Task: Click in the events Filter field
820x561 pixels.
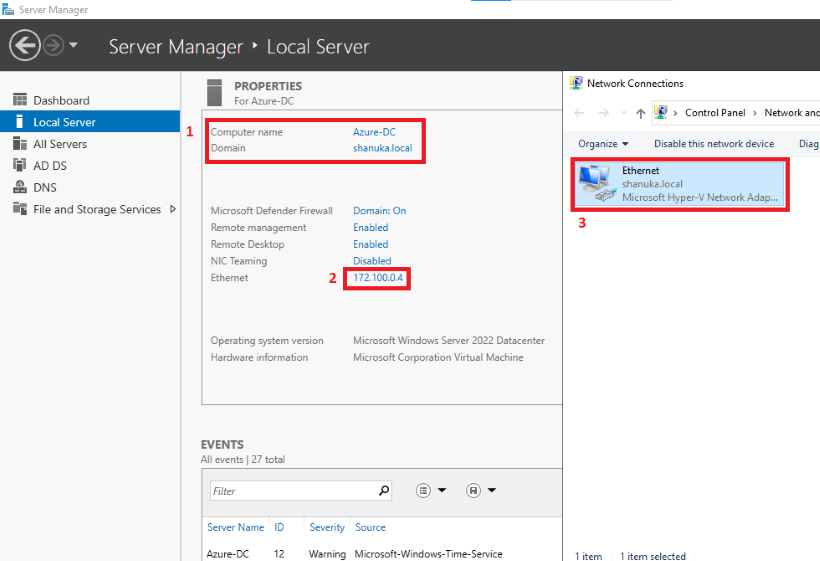Action: coord(293,491)
